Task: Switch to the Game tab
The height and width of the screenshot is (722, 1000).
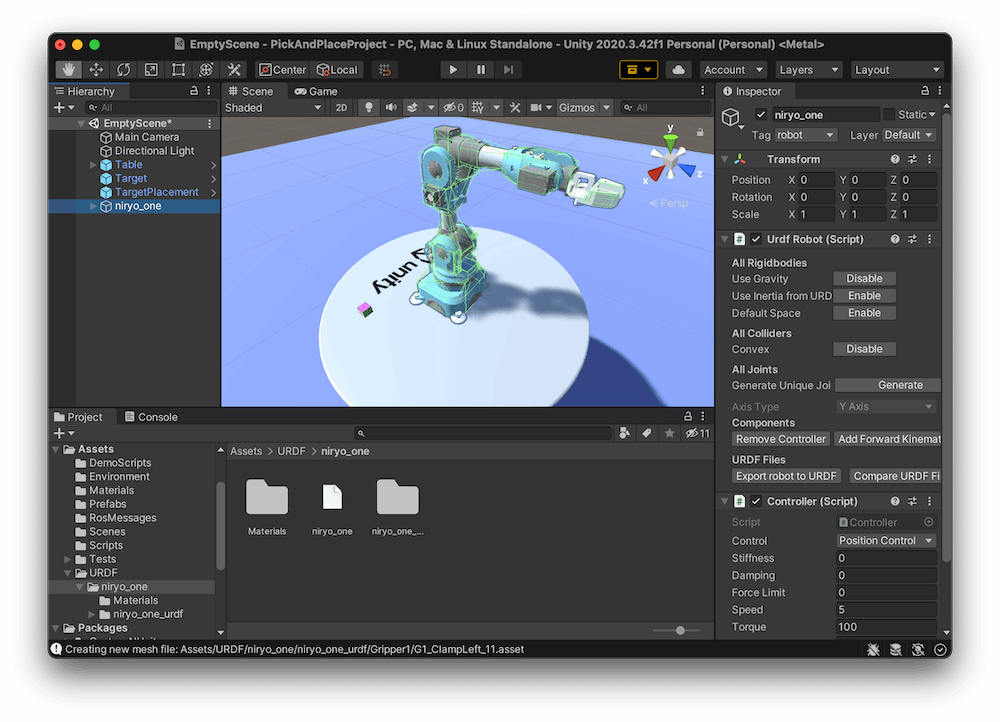Action: tap(316, 91)
